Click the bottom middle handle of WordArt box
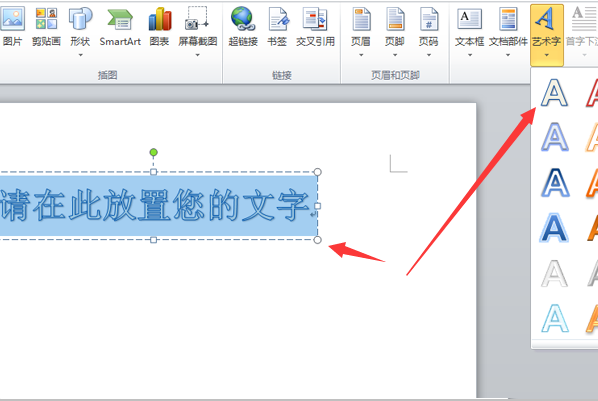 coord(153,240)
